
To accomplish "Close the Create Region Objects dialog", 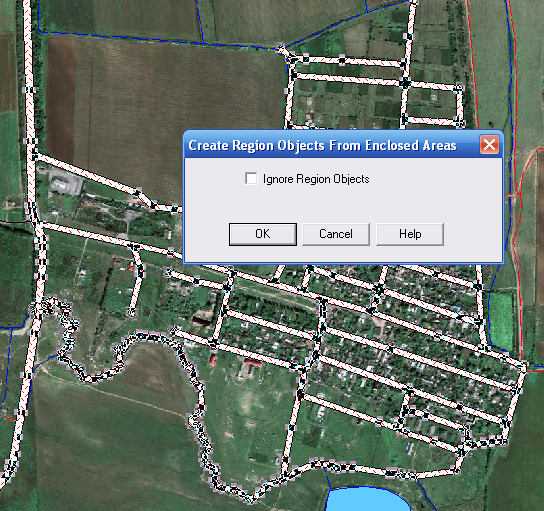I will (489, 144).
